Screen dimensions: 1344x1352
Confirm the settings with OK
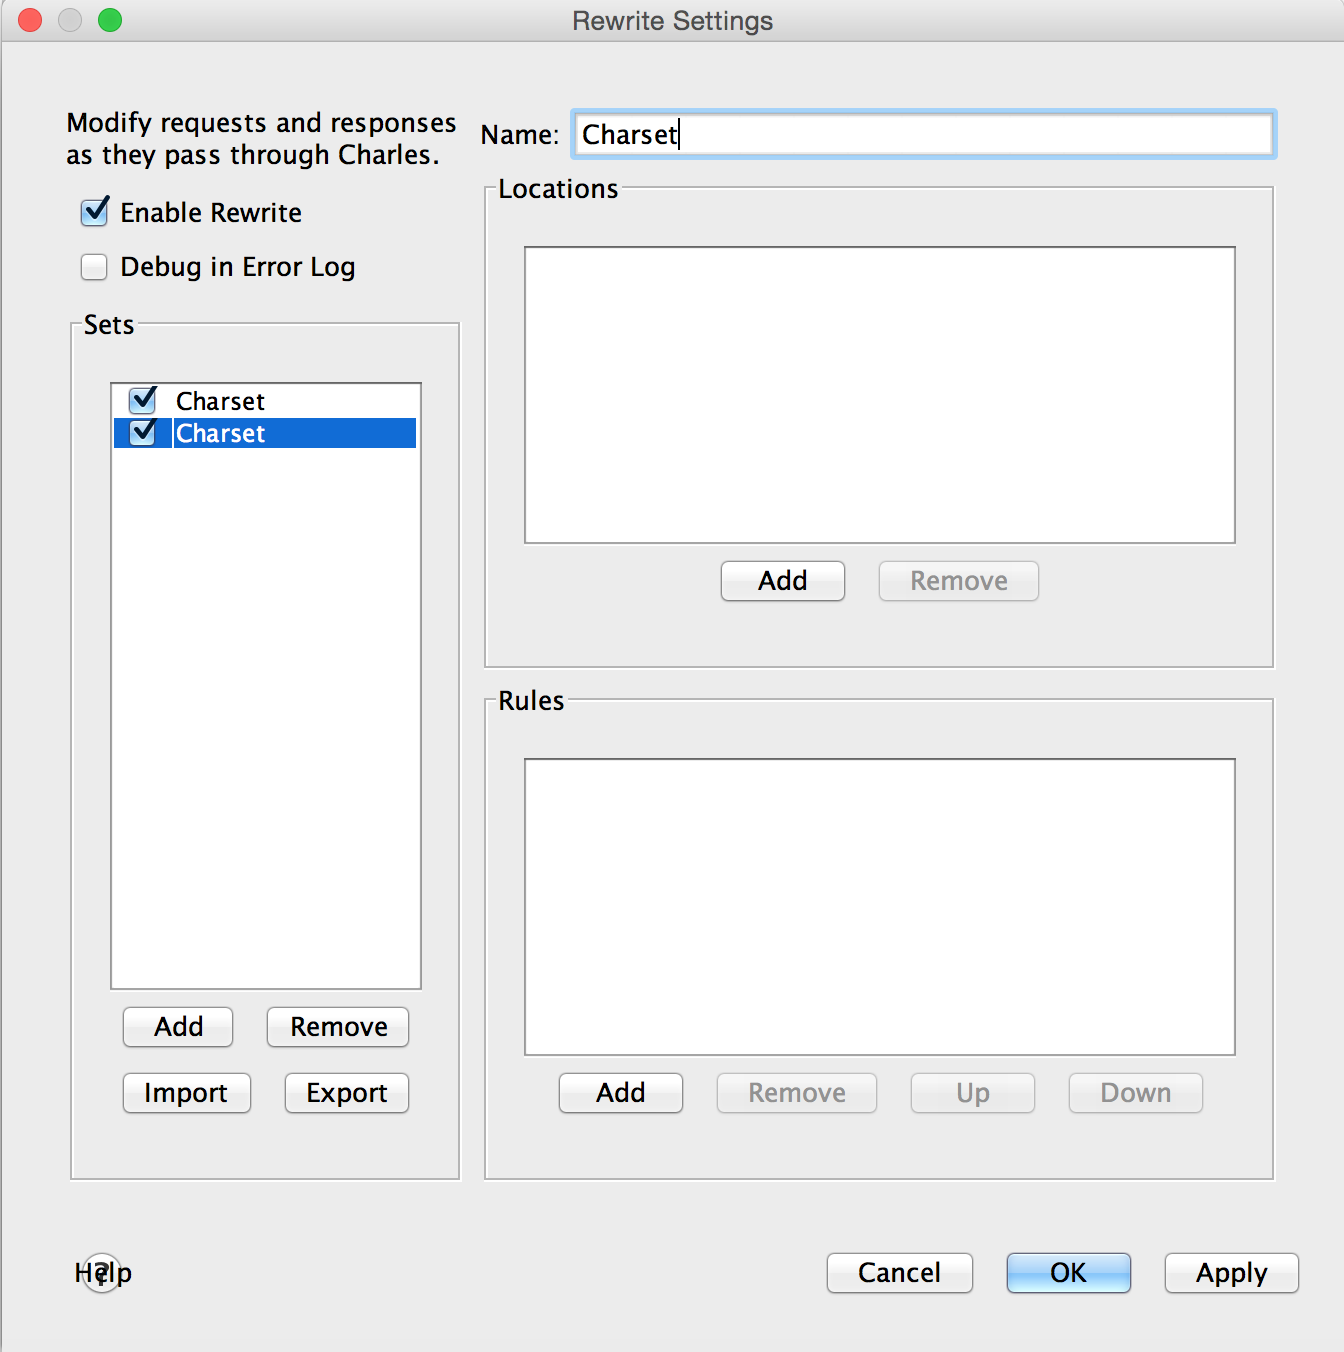pos(1068,1273)
